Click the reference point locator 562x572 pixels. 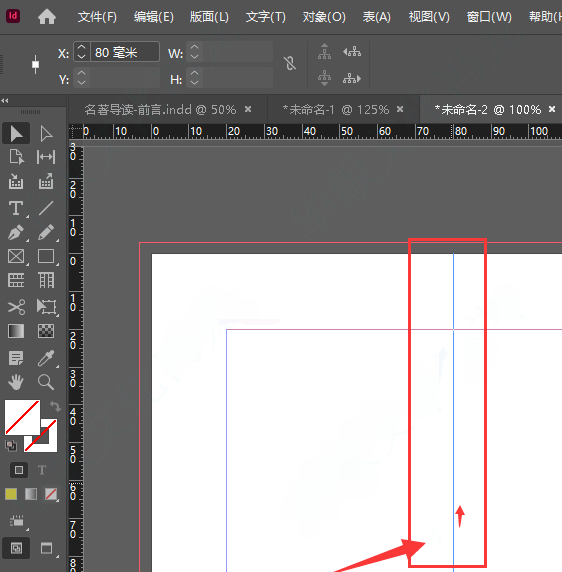35,65
